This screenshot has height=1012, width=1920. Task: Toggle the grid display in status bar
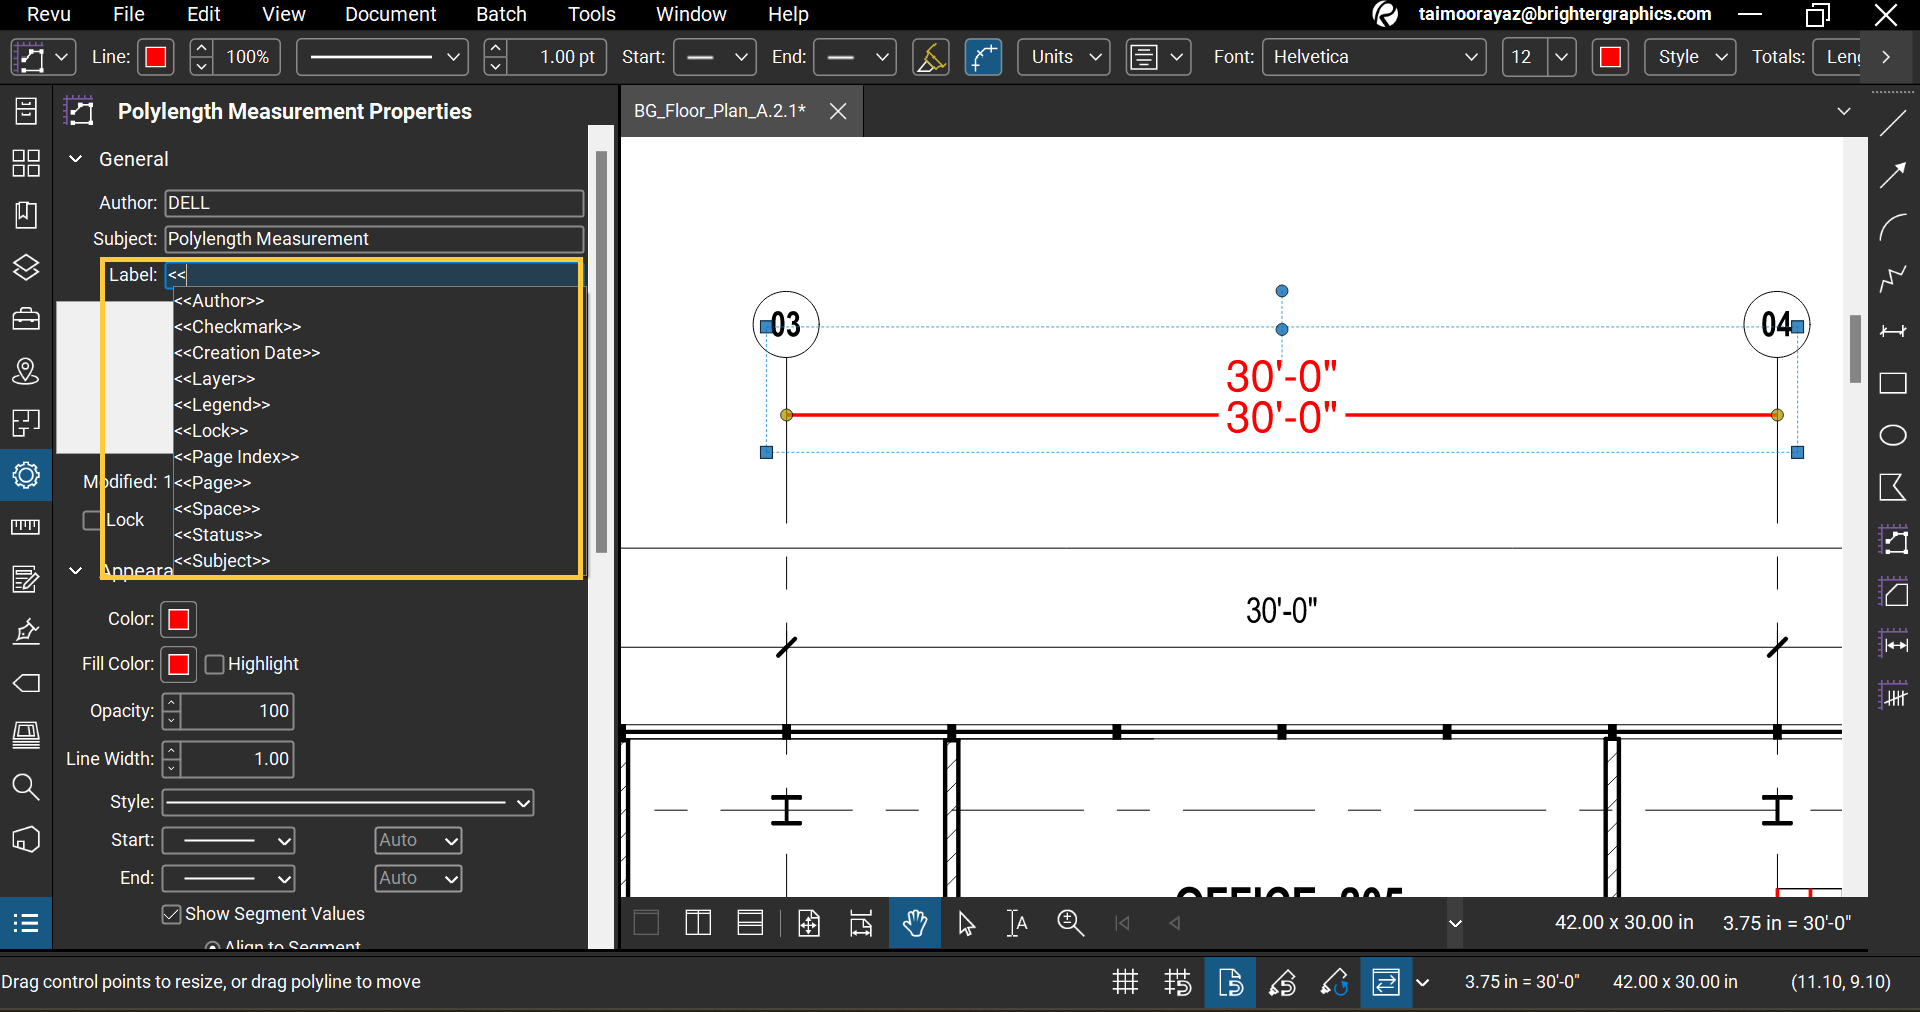(x=1126, y=982)
